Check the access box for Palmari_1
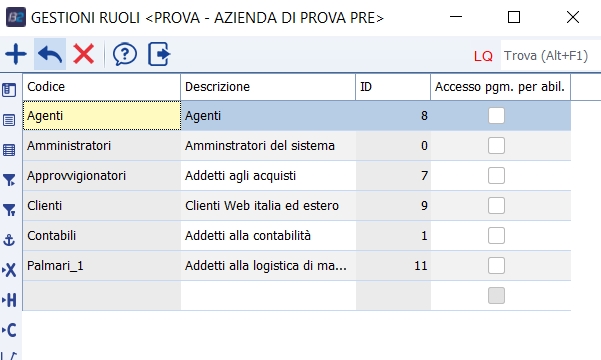 click(496, 265)
